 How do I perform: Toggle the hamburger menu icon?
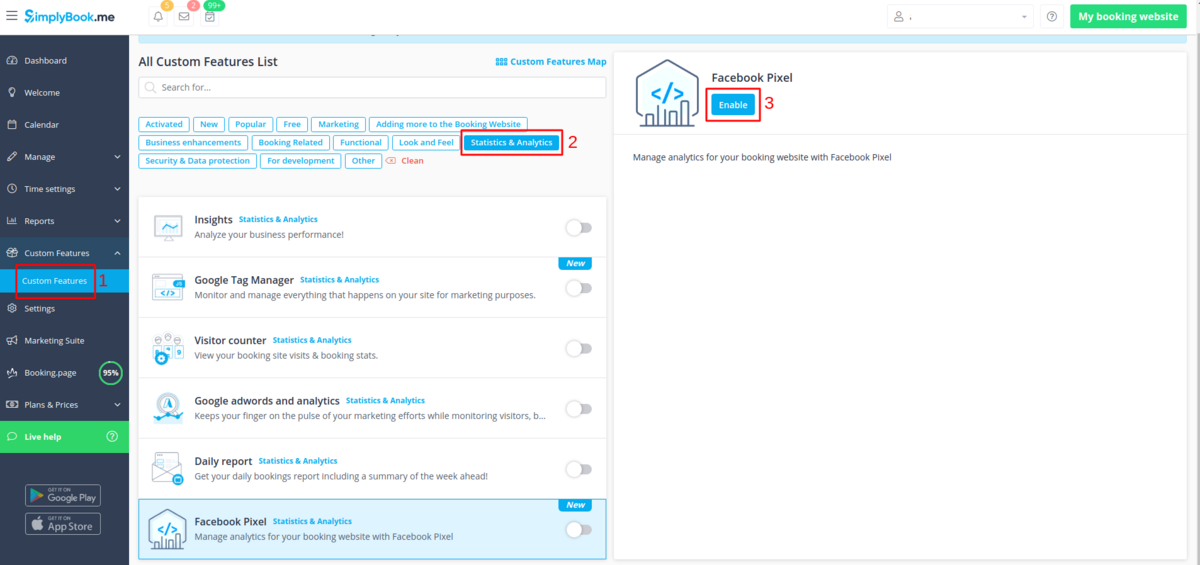coord(11,16)
